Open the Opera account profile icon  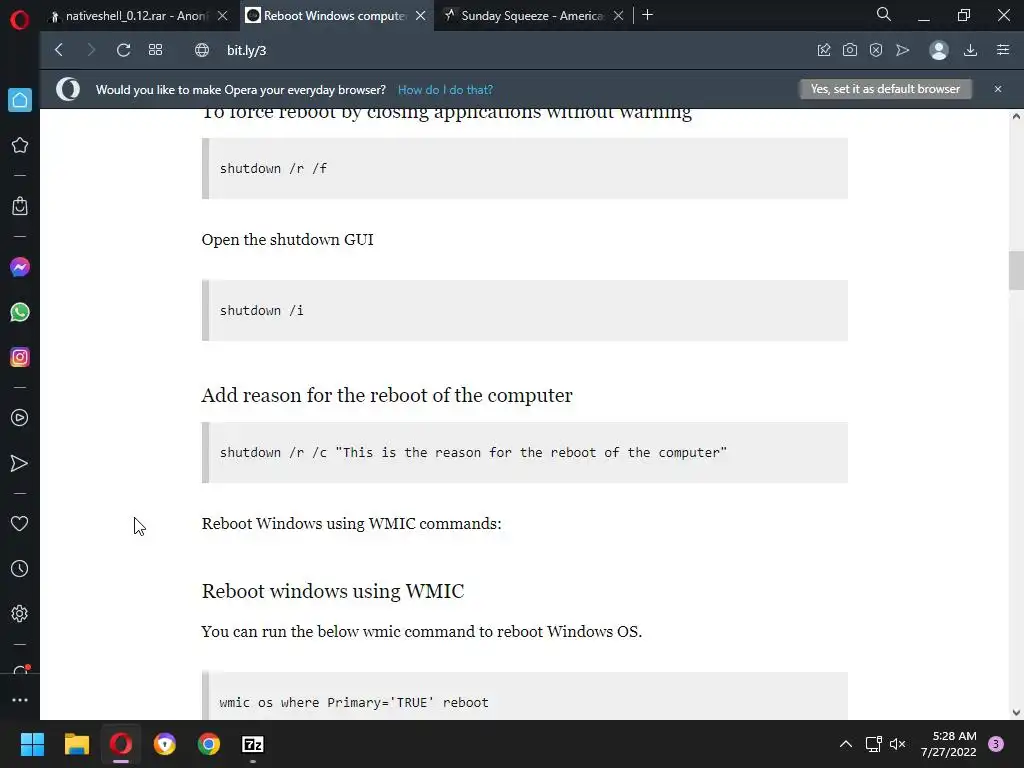click(x=938, y=50)
